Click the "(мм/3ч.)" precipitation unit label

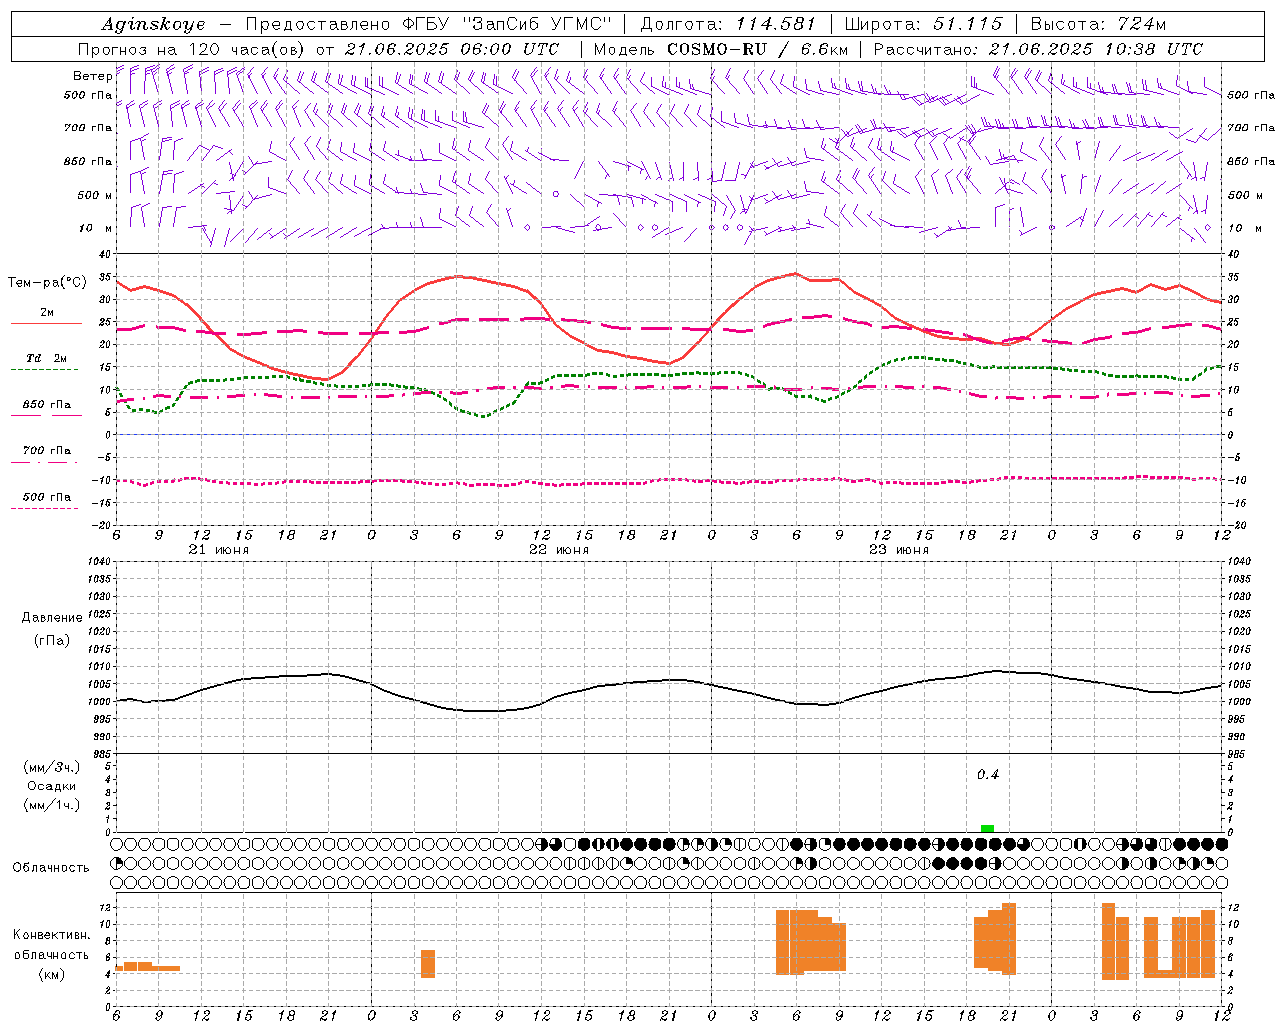(x=52, y=767)
